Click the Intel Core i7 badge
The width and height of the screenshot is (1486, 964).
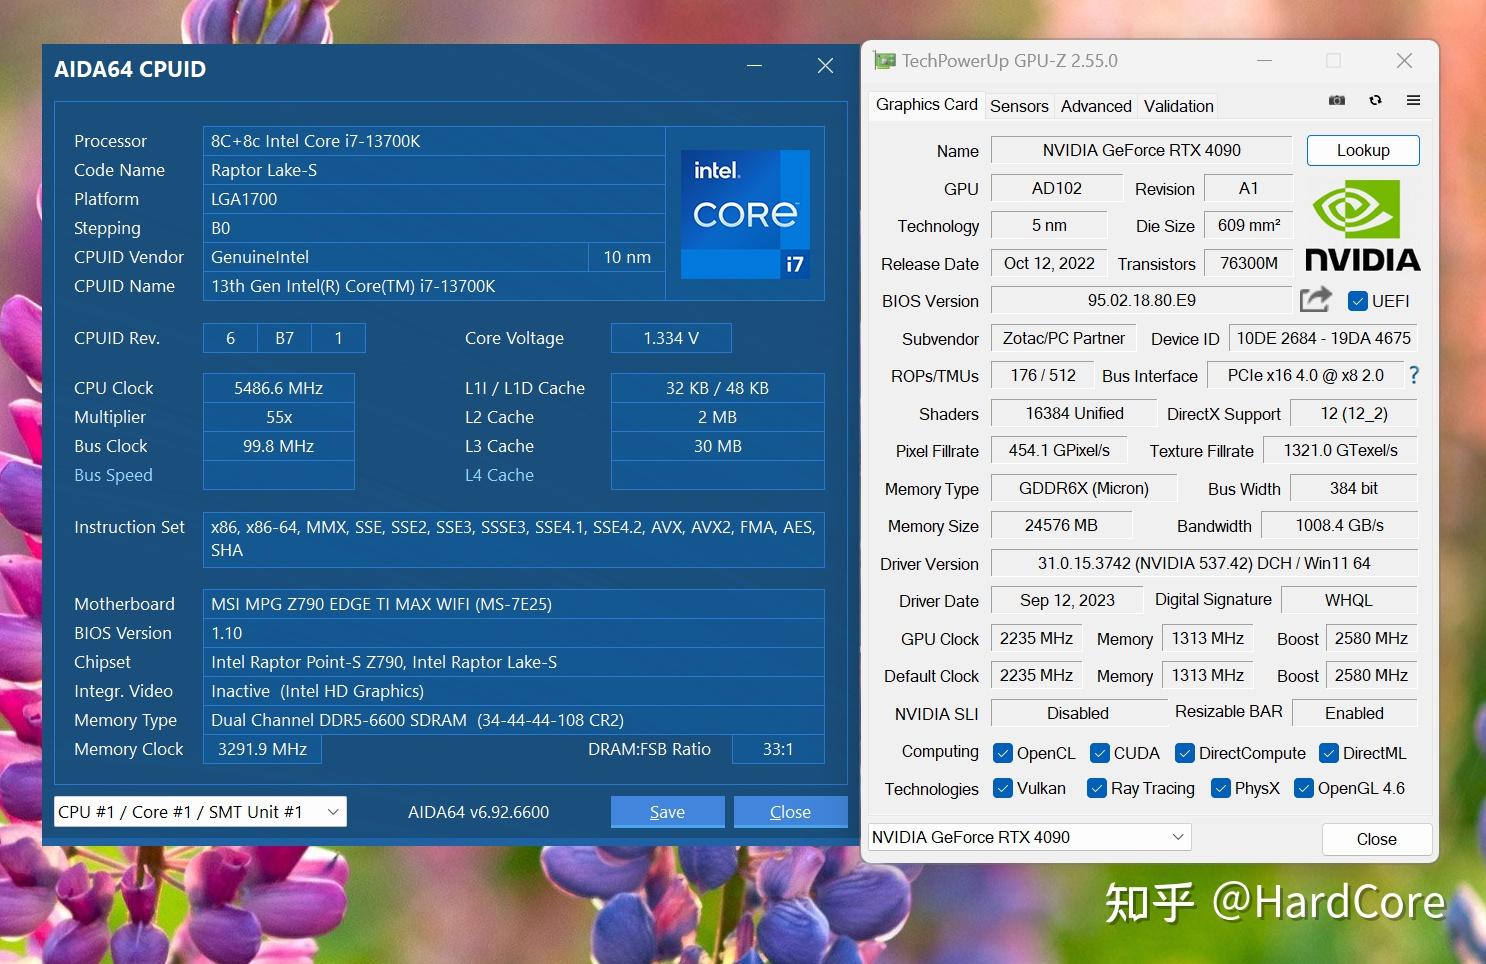click(745, 214)
